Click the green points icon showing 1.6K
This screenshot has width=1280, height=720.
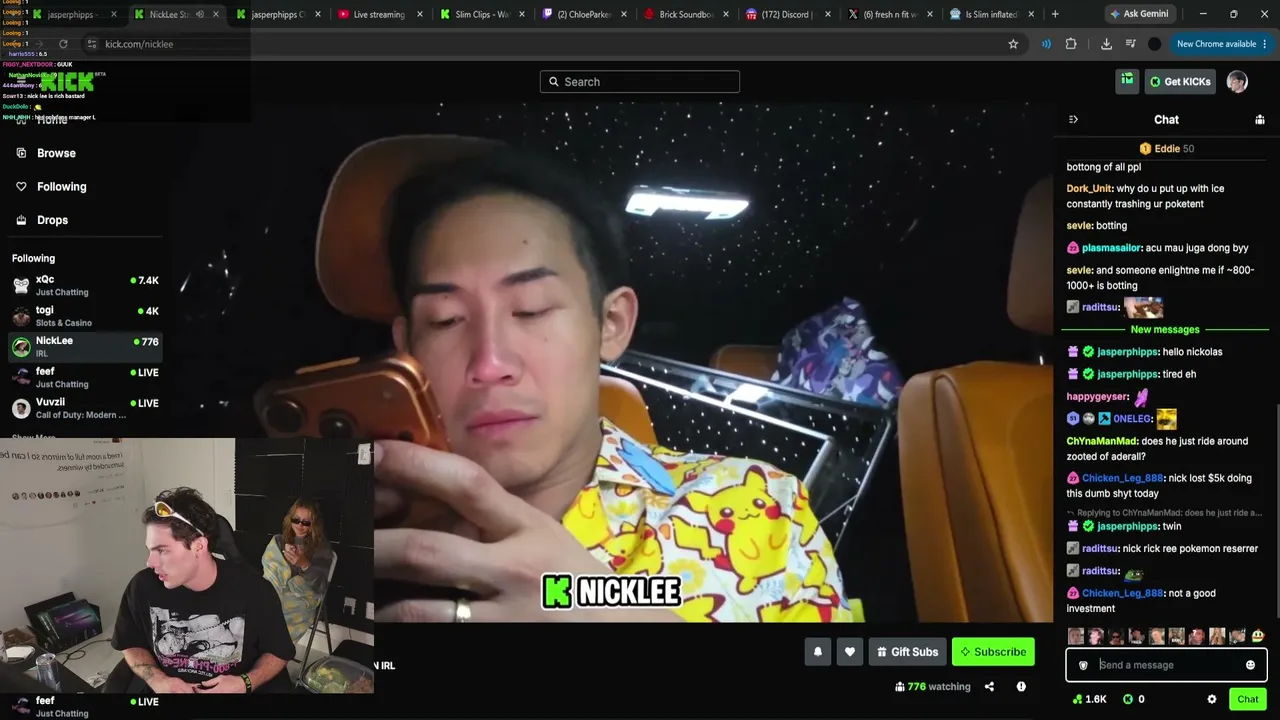coord(1077,699)
